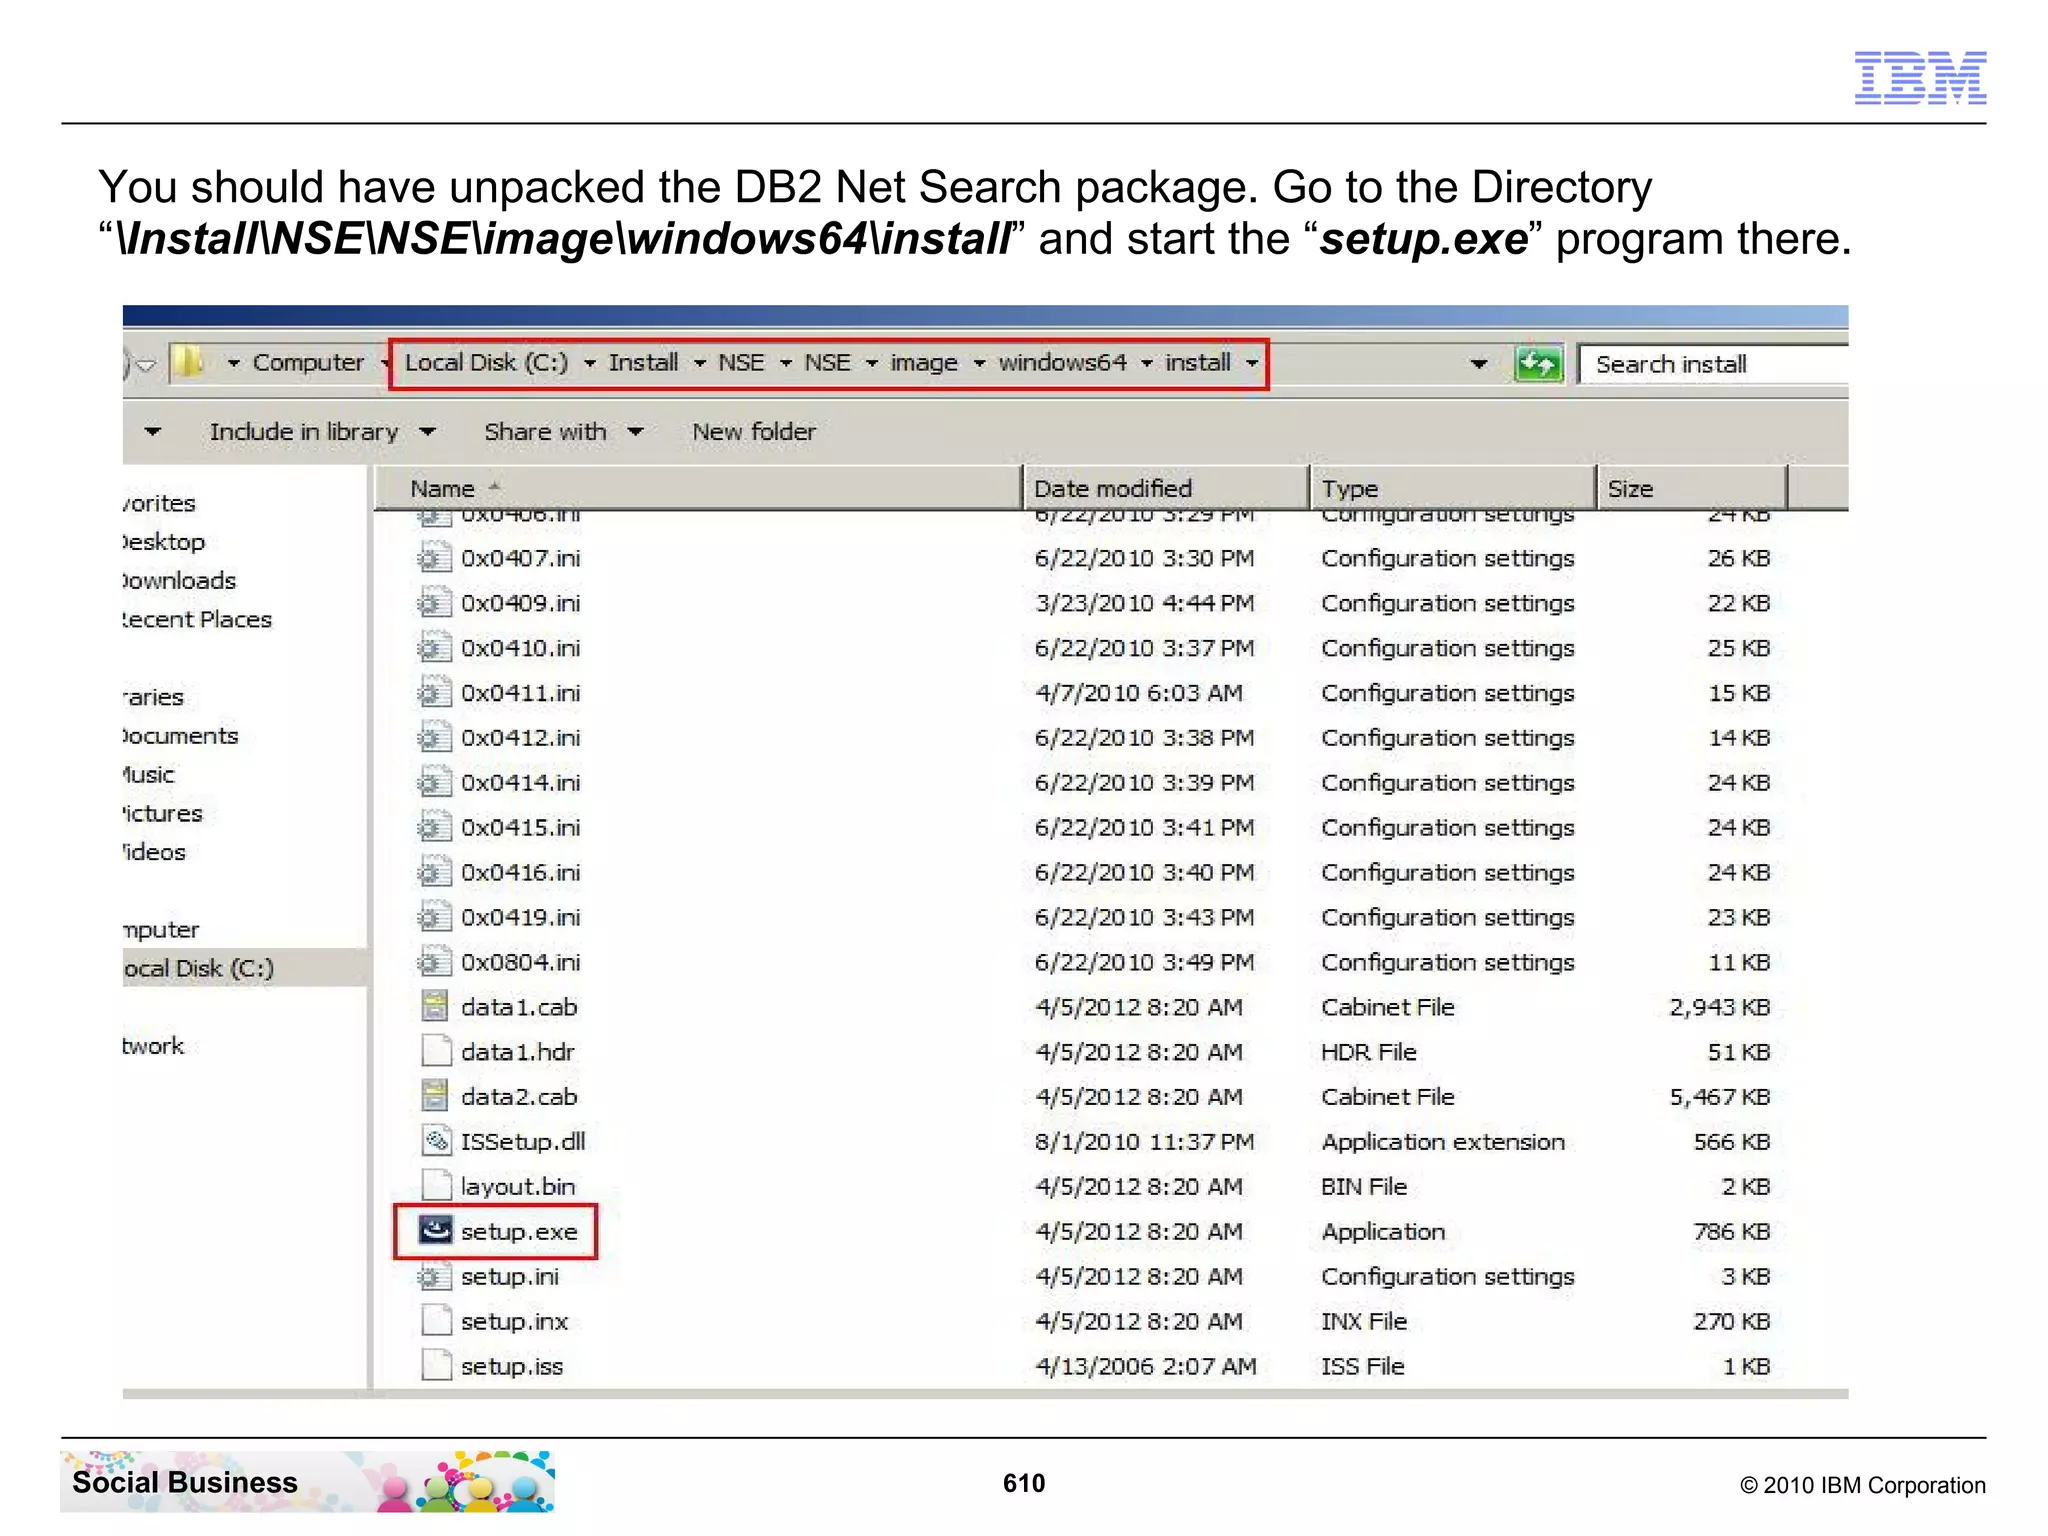Viewport: 2048px width, 1536px height.
Task: Click the 0x0412.ini file icon
Action: [433, 737]
